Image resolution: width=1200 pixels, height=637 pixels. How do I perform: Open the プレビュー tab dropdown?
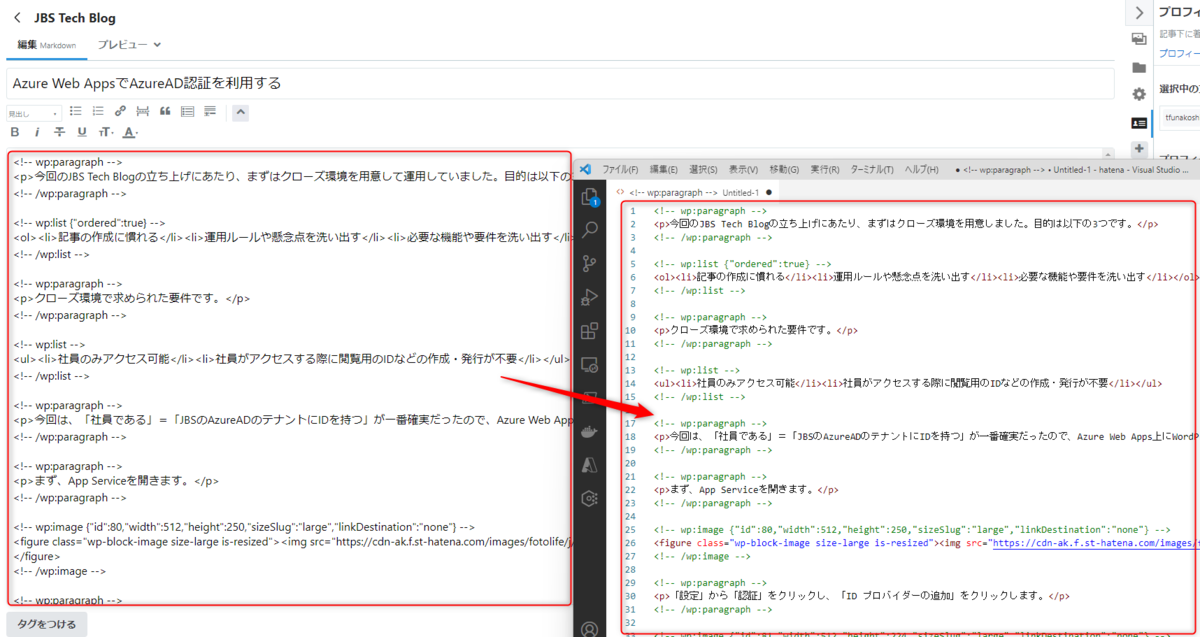pos(129,45)
